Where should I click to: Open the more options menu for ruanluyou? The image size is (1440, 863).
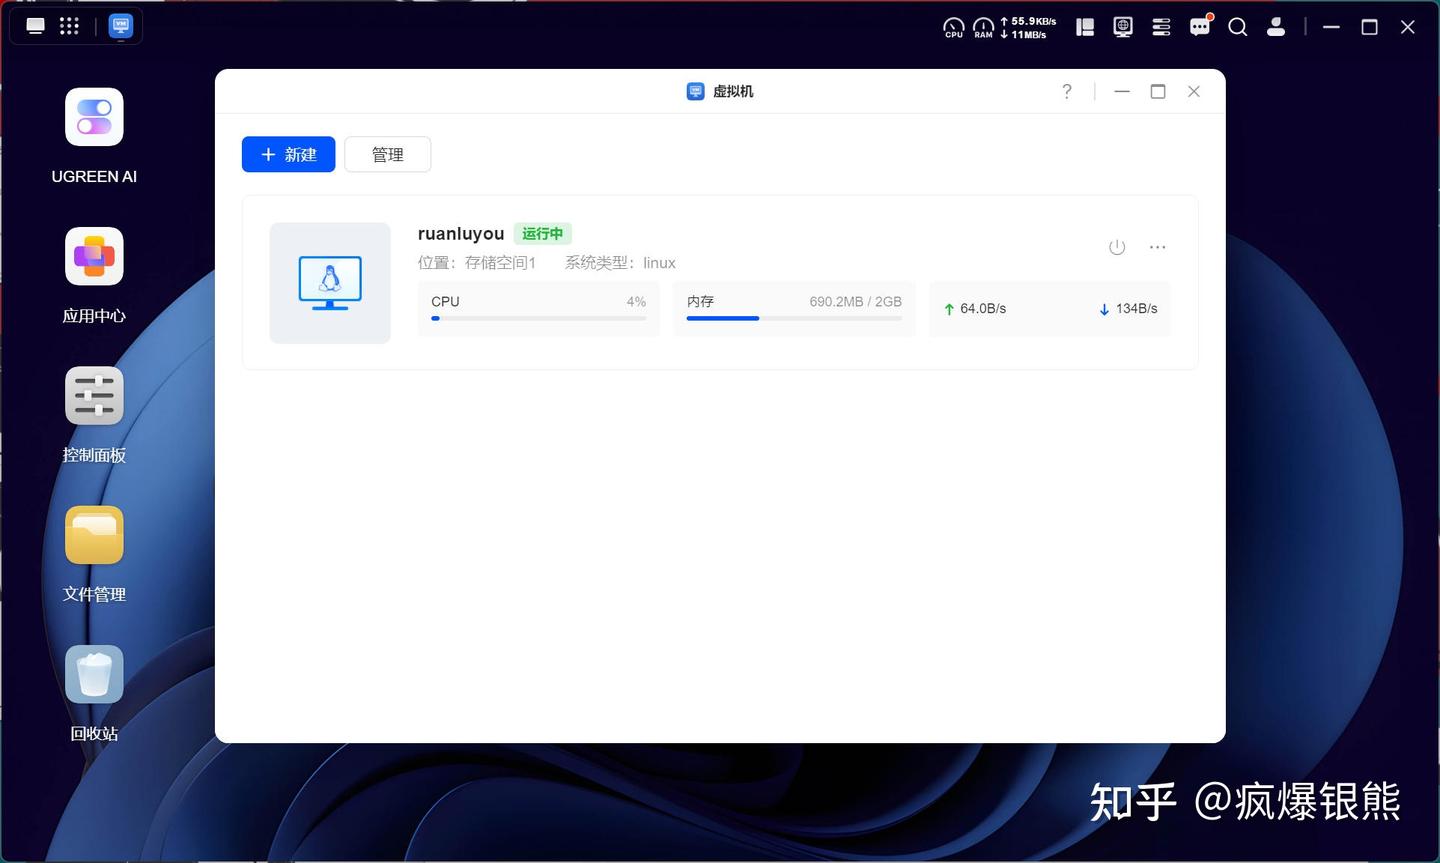[1158, 247]
